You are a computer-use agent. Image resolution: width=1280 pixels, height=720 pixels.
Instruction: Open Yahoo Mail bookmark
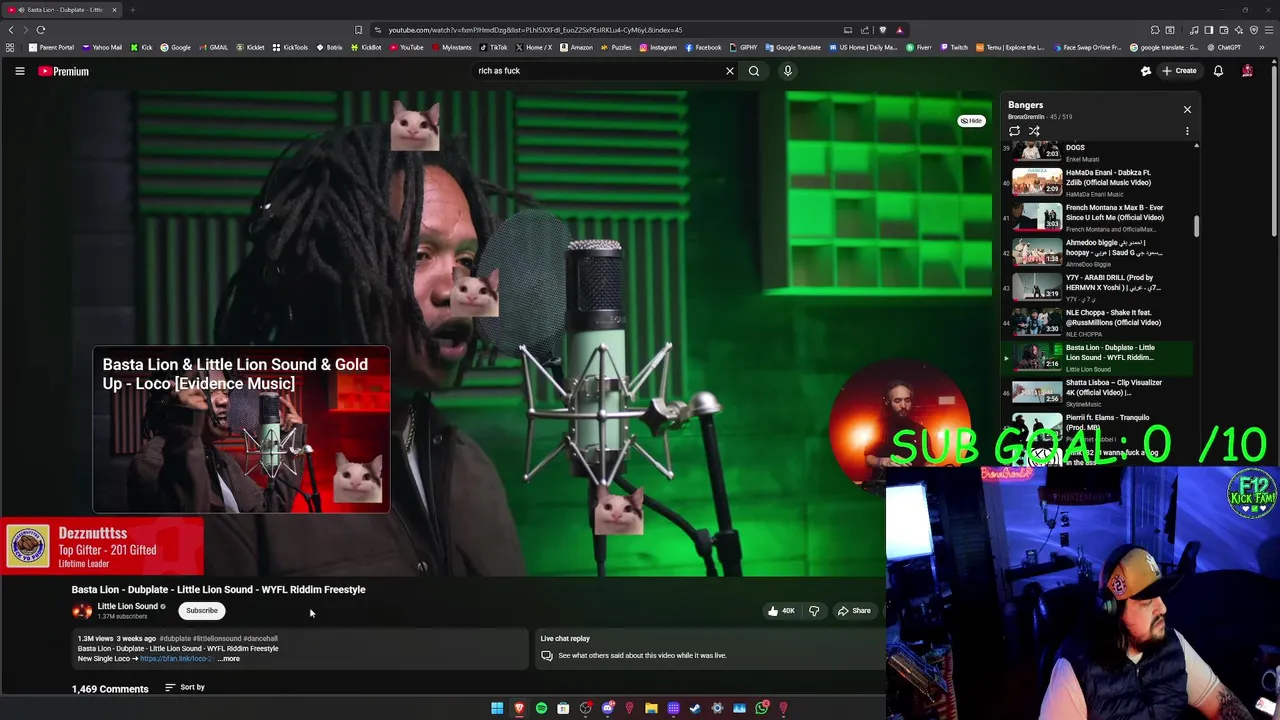tap(103, 47)
